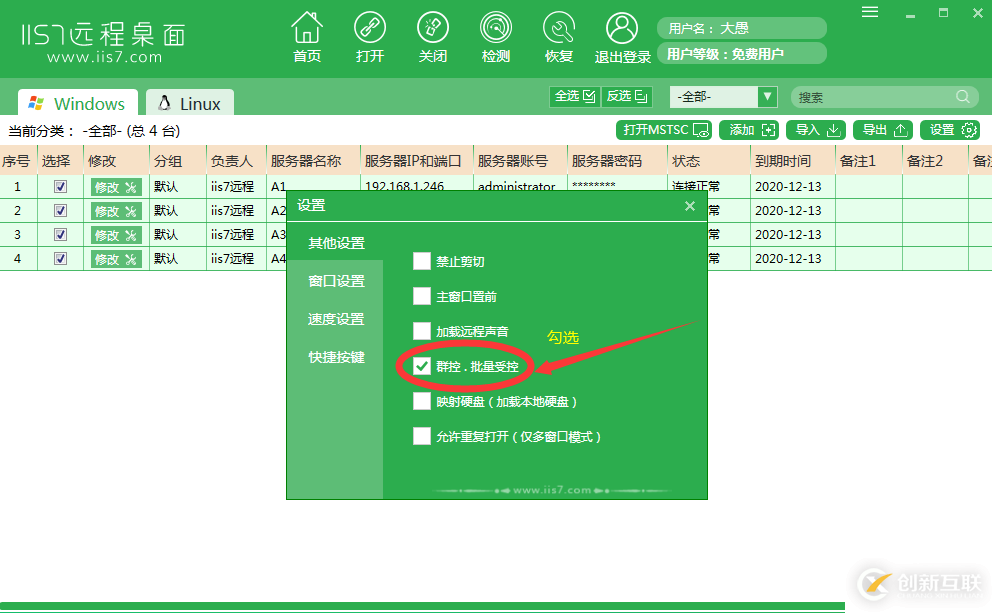Disable the 群控.批量受控 checkbox

tap(422, 366)
